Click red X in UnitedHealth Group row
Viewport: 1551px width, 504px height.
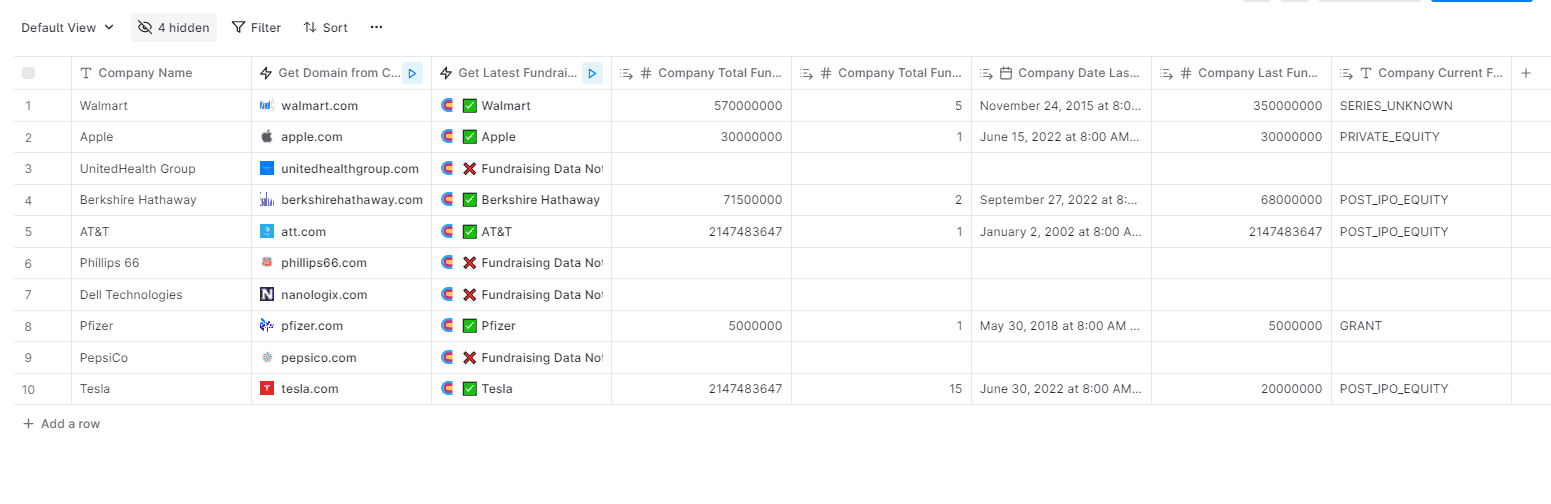[x=469, y=168]
